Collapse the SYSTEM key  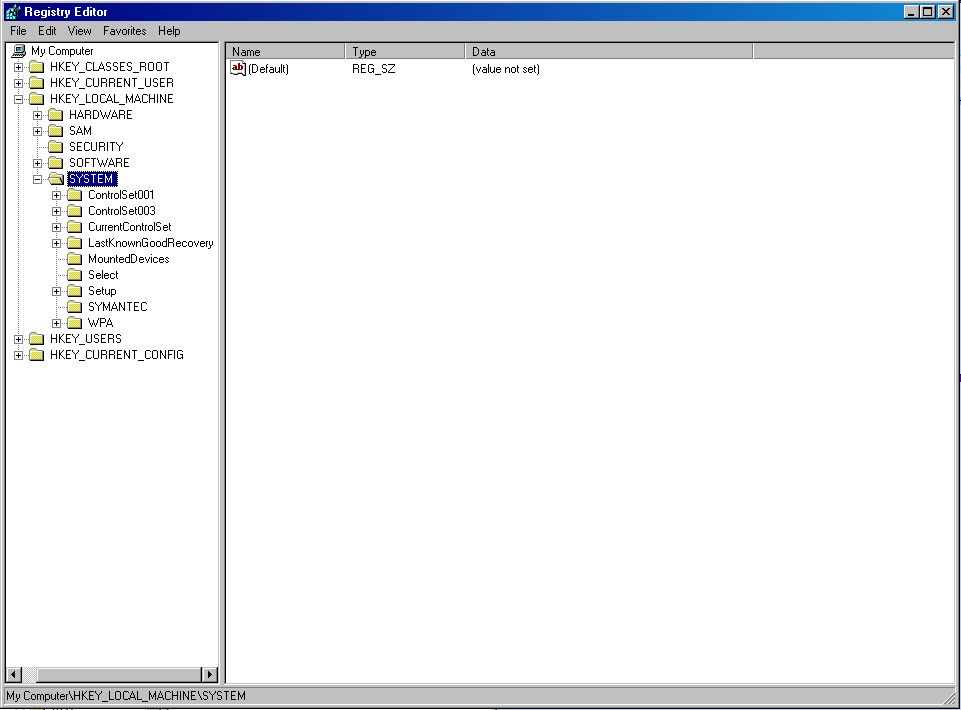(x=37, y=179)
